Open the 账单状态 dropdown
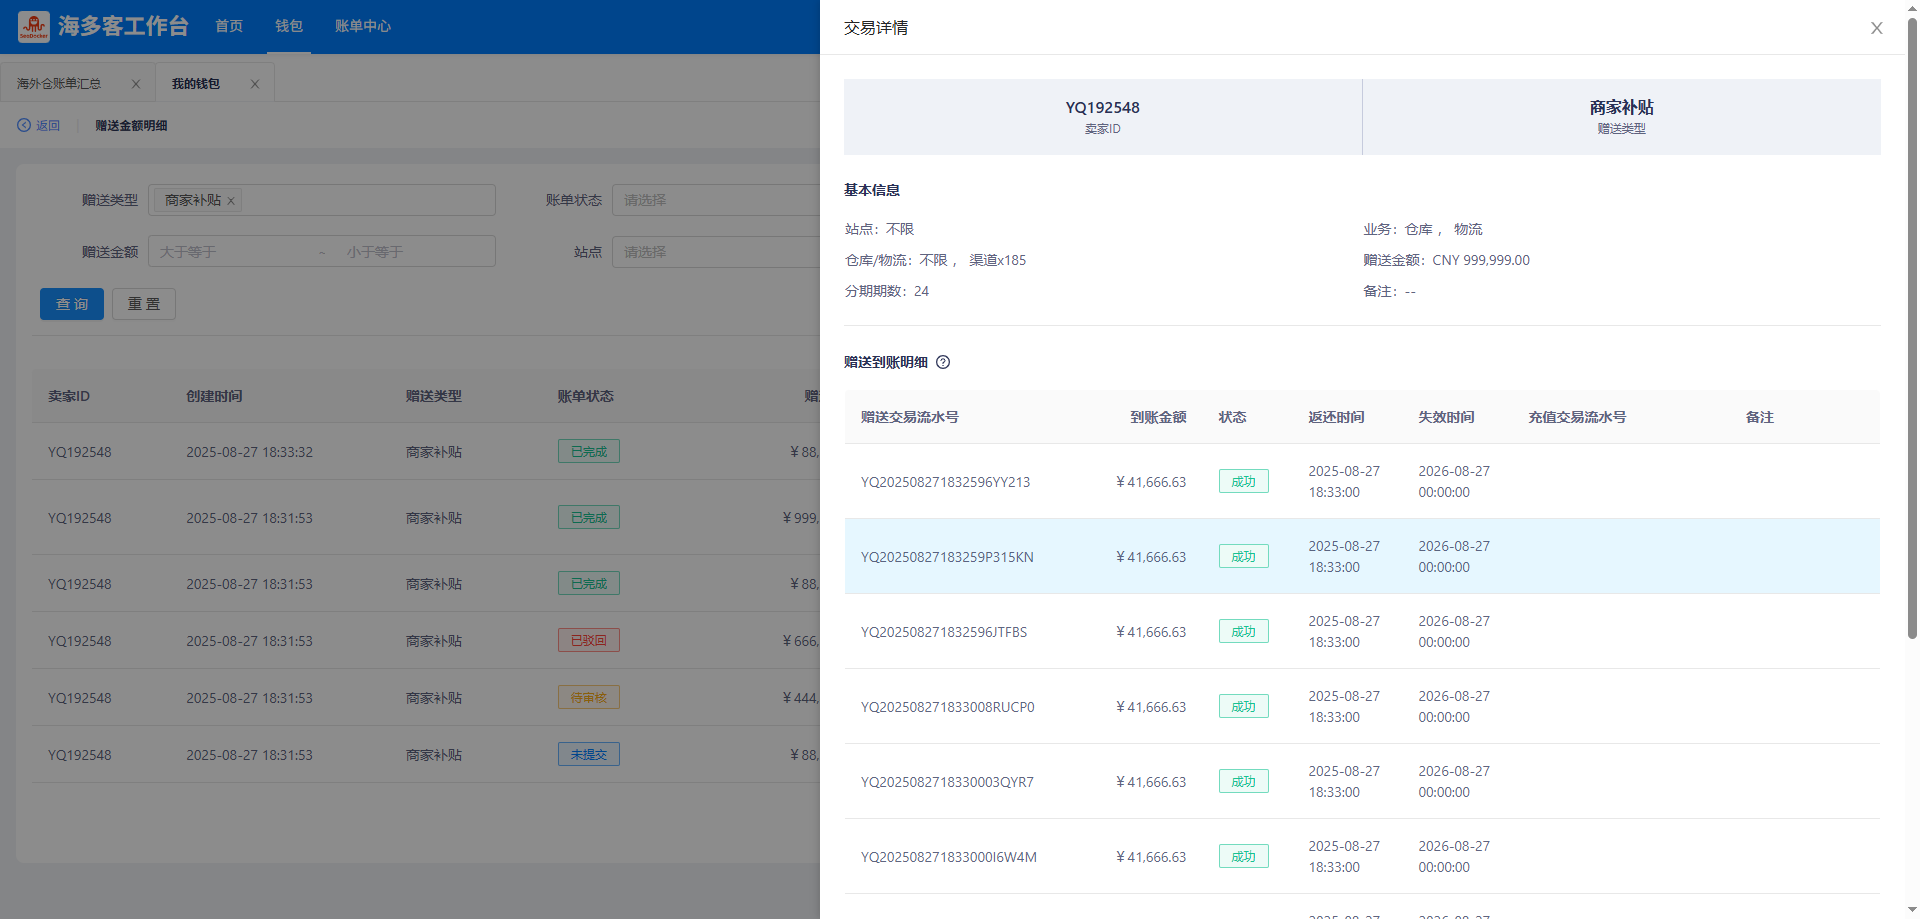Screen dimensions: 1920x919 (716, 200)
